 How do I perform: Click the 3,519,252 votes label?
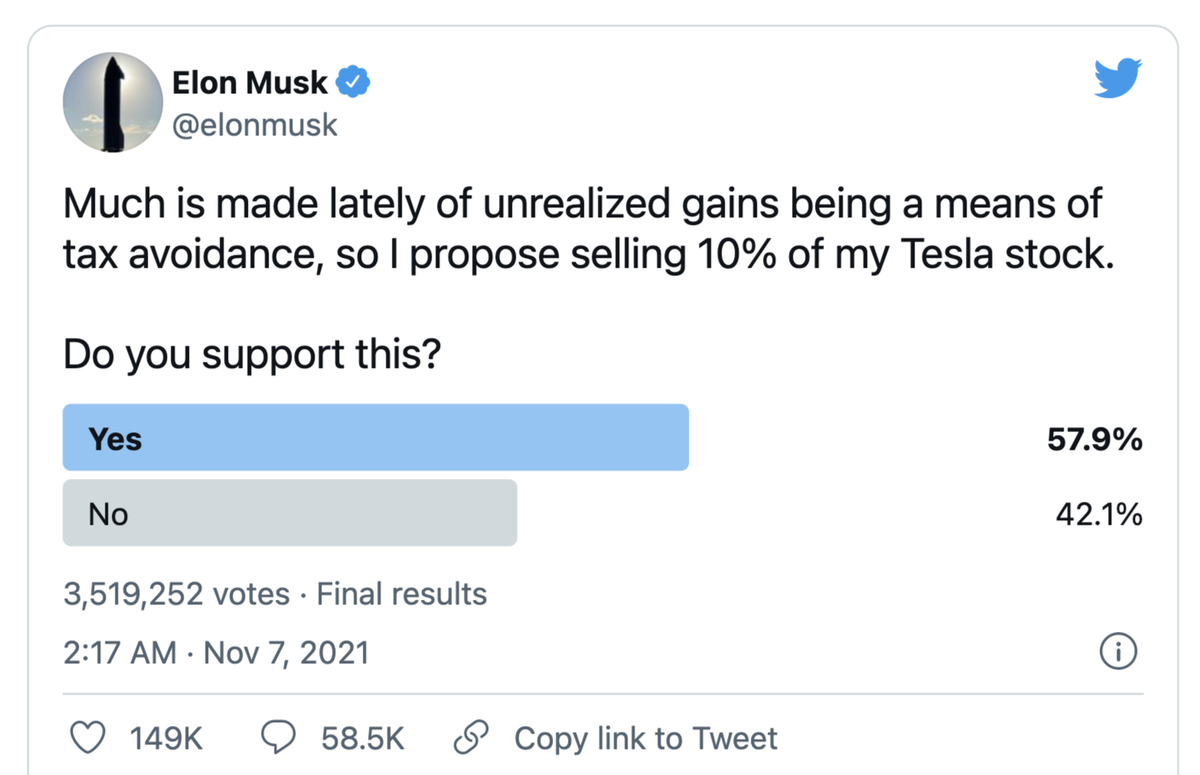pos(176,594)
